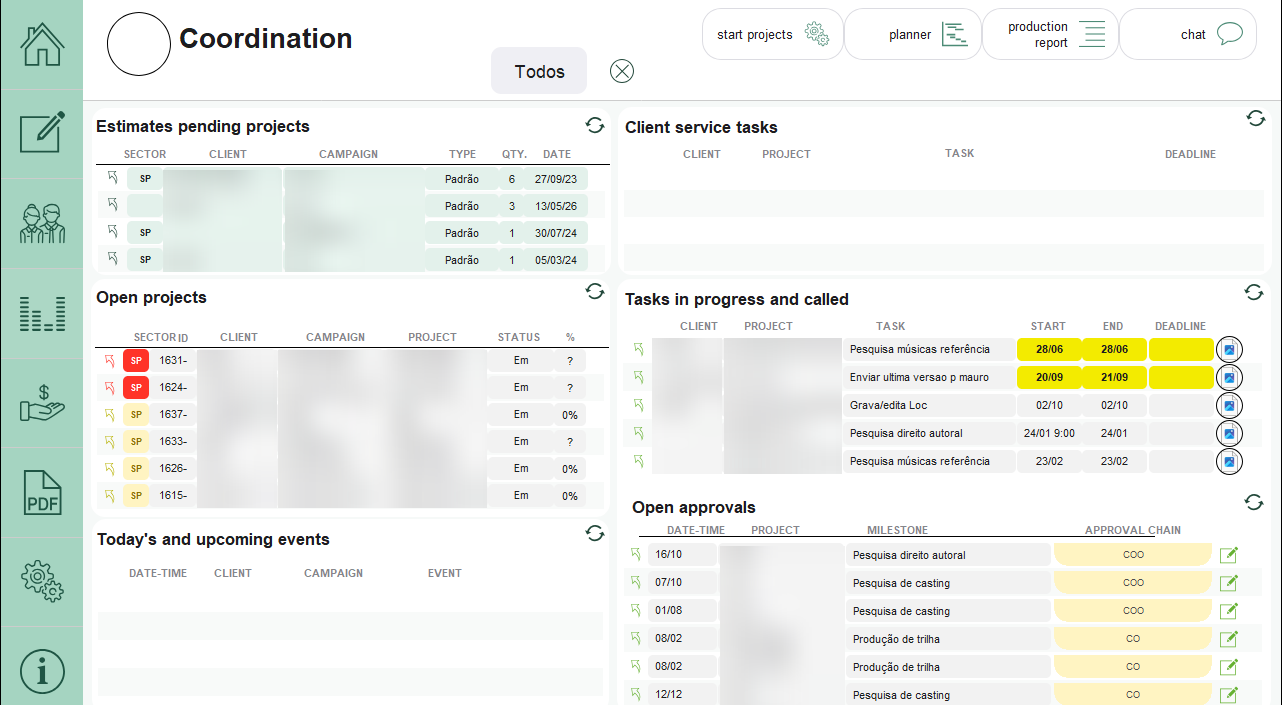This screenshot has height=705, width=1282.
Task: Edit the 07/10 Pesquisa de casting approval
Action: pos(1229,583)
